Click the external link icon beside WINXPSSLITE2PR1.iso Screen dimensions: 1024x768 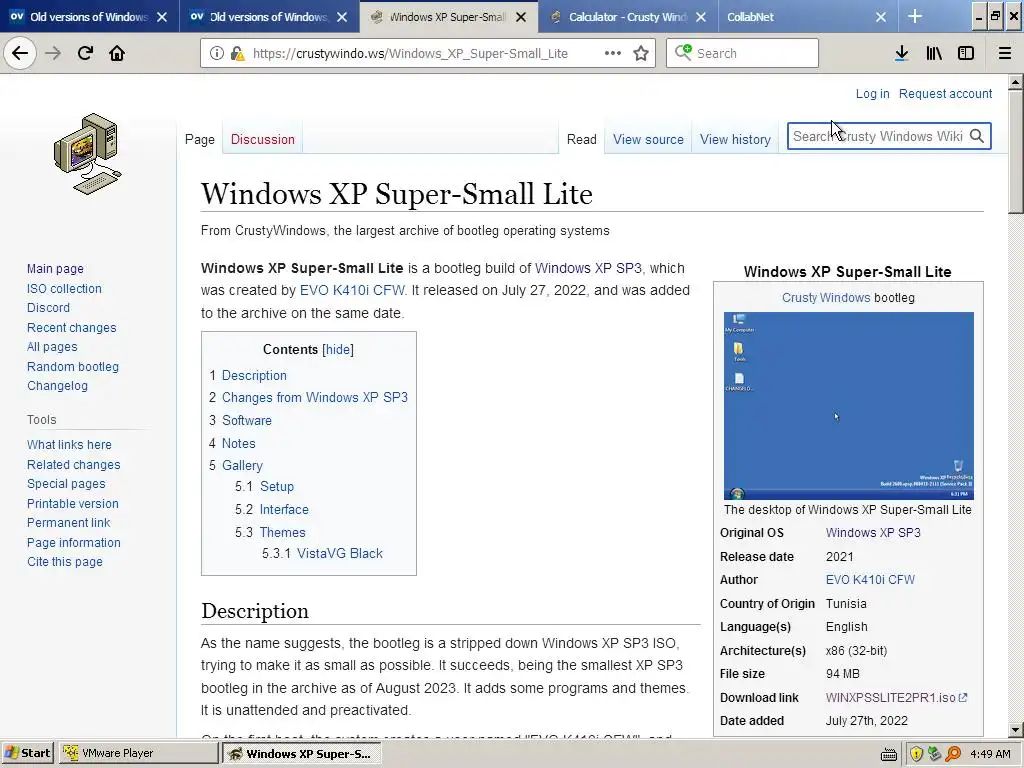coord(963,697)
